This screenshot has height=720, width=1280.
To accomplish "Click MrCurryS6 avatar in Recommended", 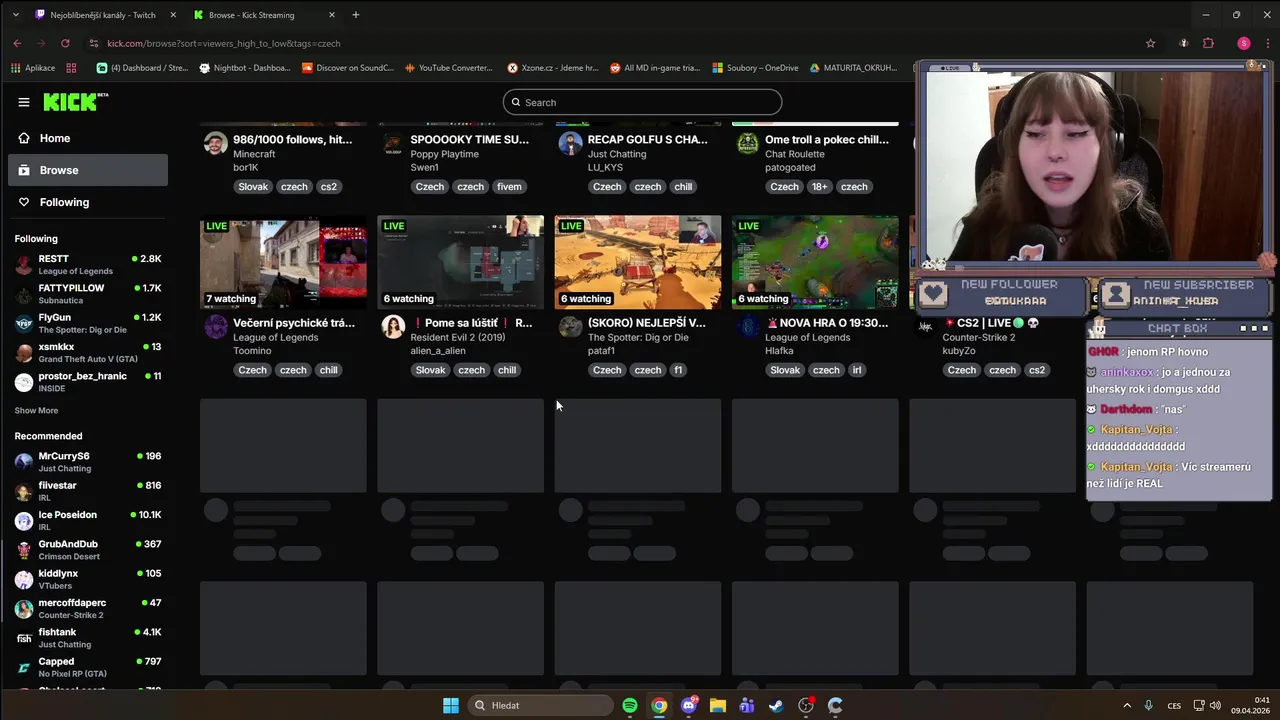I will pyautogui.click(x=24, y=462).
